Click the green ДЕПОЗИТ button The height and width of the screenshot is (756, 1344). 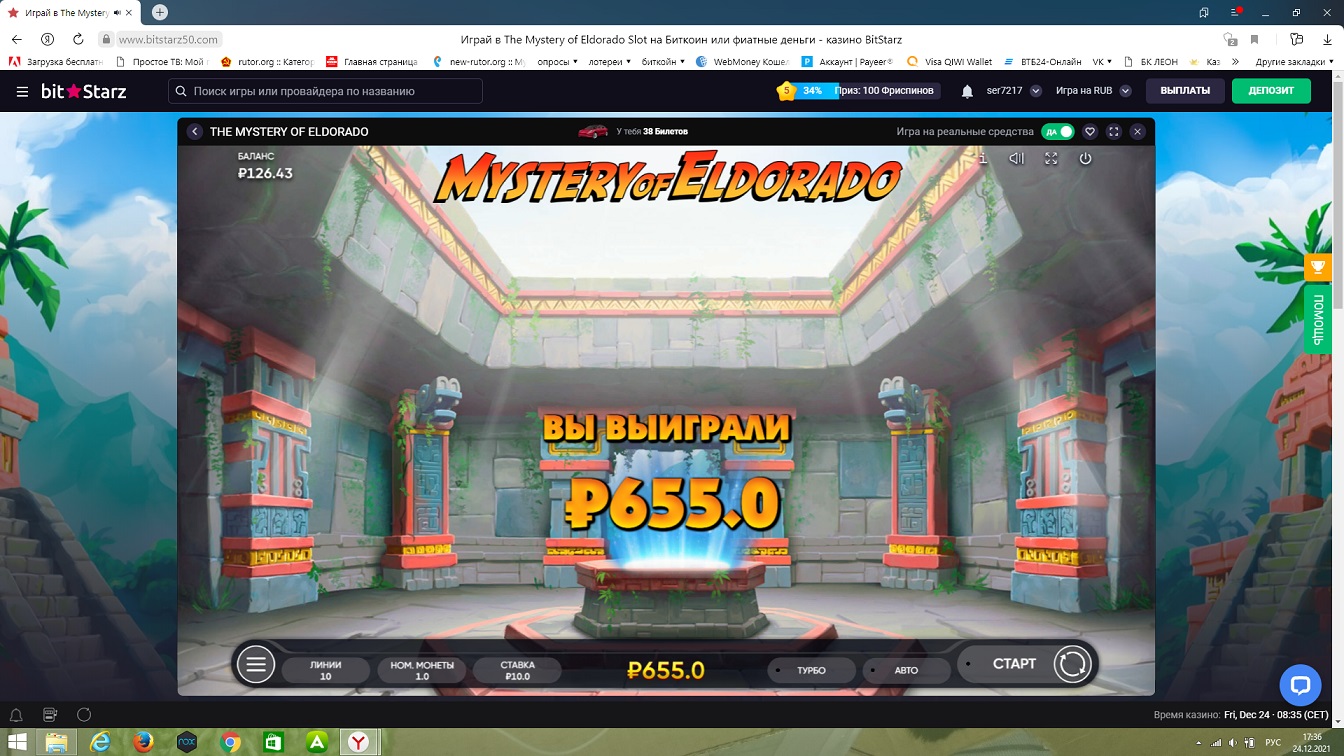(x=1271, y=91)
